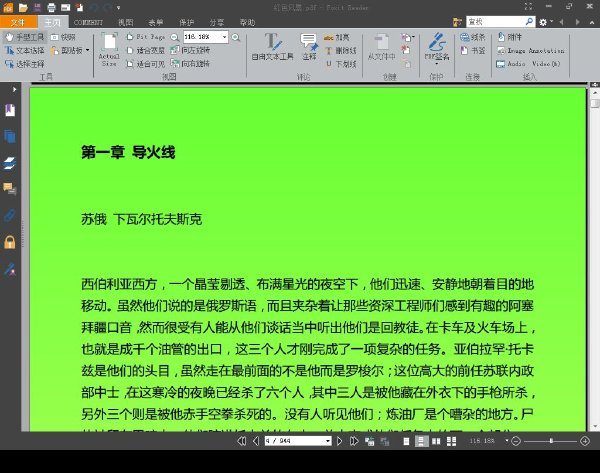This screenshot has width=600, height=473.
Task: Choose the Highlight (加亮) tool
Action: pos(337,37)
